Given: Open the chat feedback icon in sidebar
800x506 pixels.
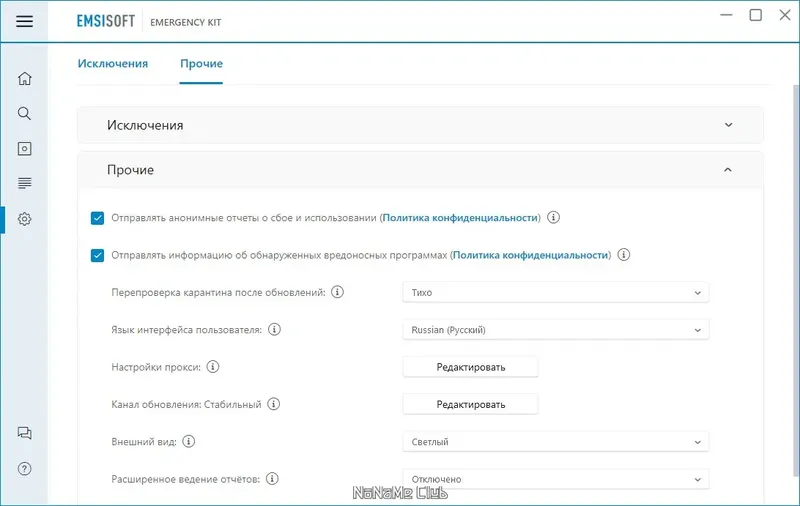Looking at the screenshot, I should pos(24,433).
